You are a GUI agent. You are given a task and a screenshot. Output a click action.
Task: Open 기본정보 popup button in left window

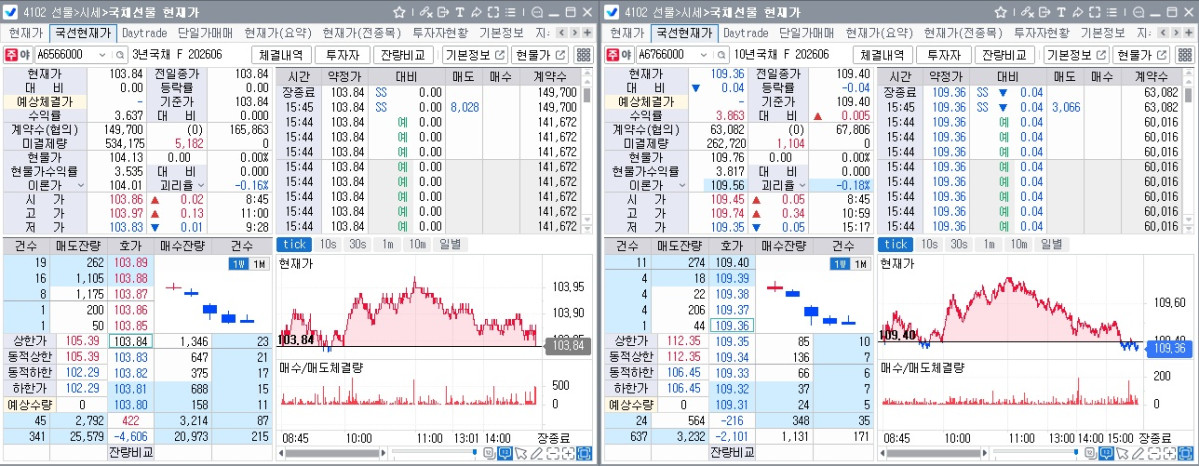(x=476, y=55)
